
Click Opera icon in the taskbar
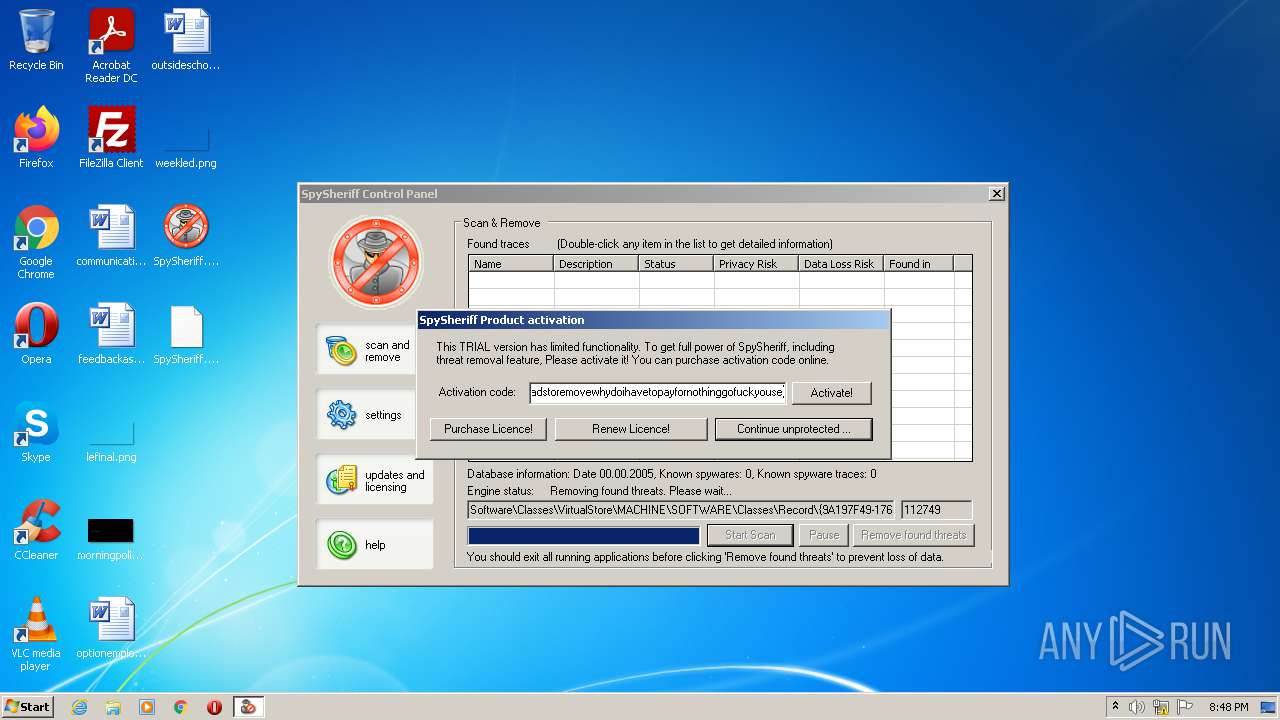click(x=214, y=707)
